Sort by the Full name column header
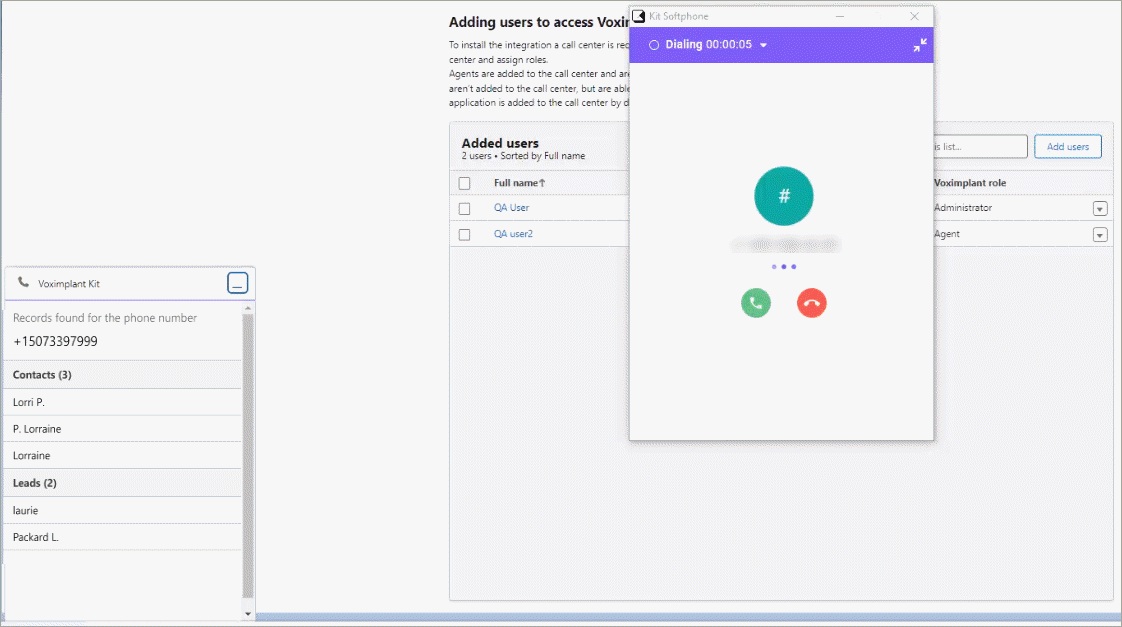The width and height of the screenshot is (1122, 627). coord(519,183)
